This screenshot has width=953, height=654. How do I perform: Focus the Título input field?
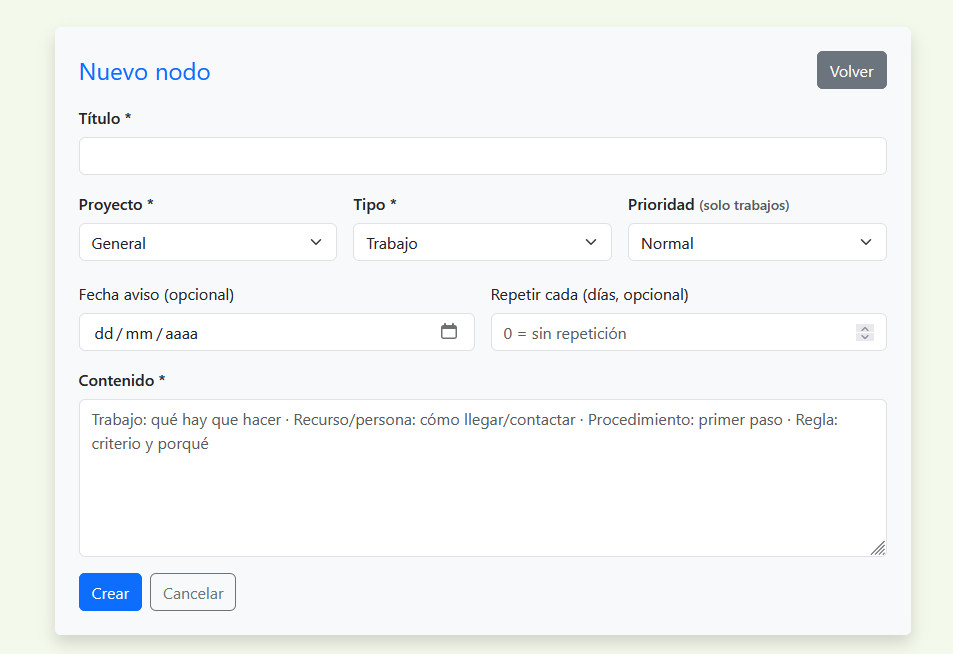[483, 156]
